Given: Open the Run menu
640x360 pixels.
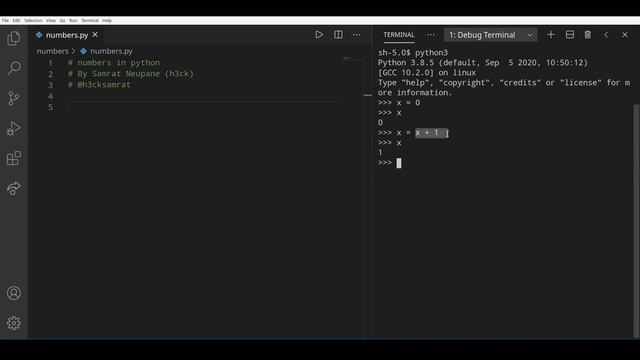Looking at the screenshot, I should 73,20.
